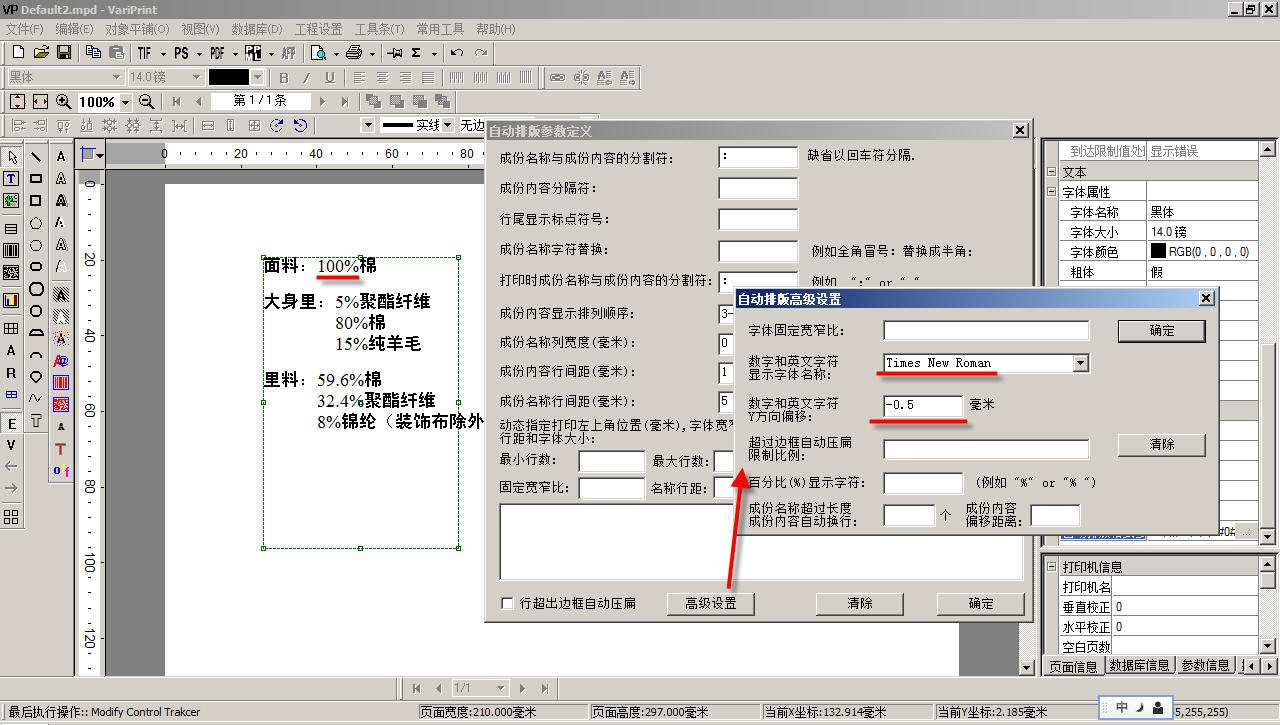Click the 字体固定宽窄比 input field
The image size is (1280, 725).
click(986, 330)
